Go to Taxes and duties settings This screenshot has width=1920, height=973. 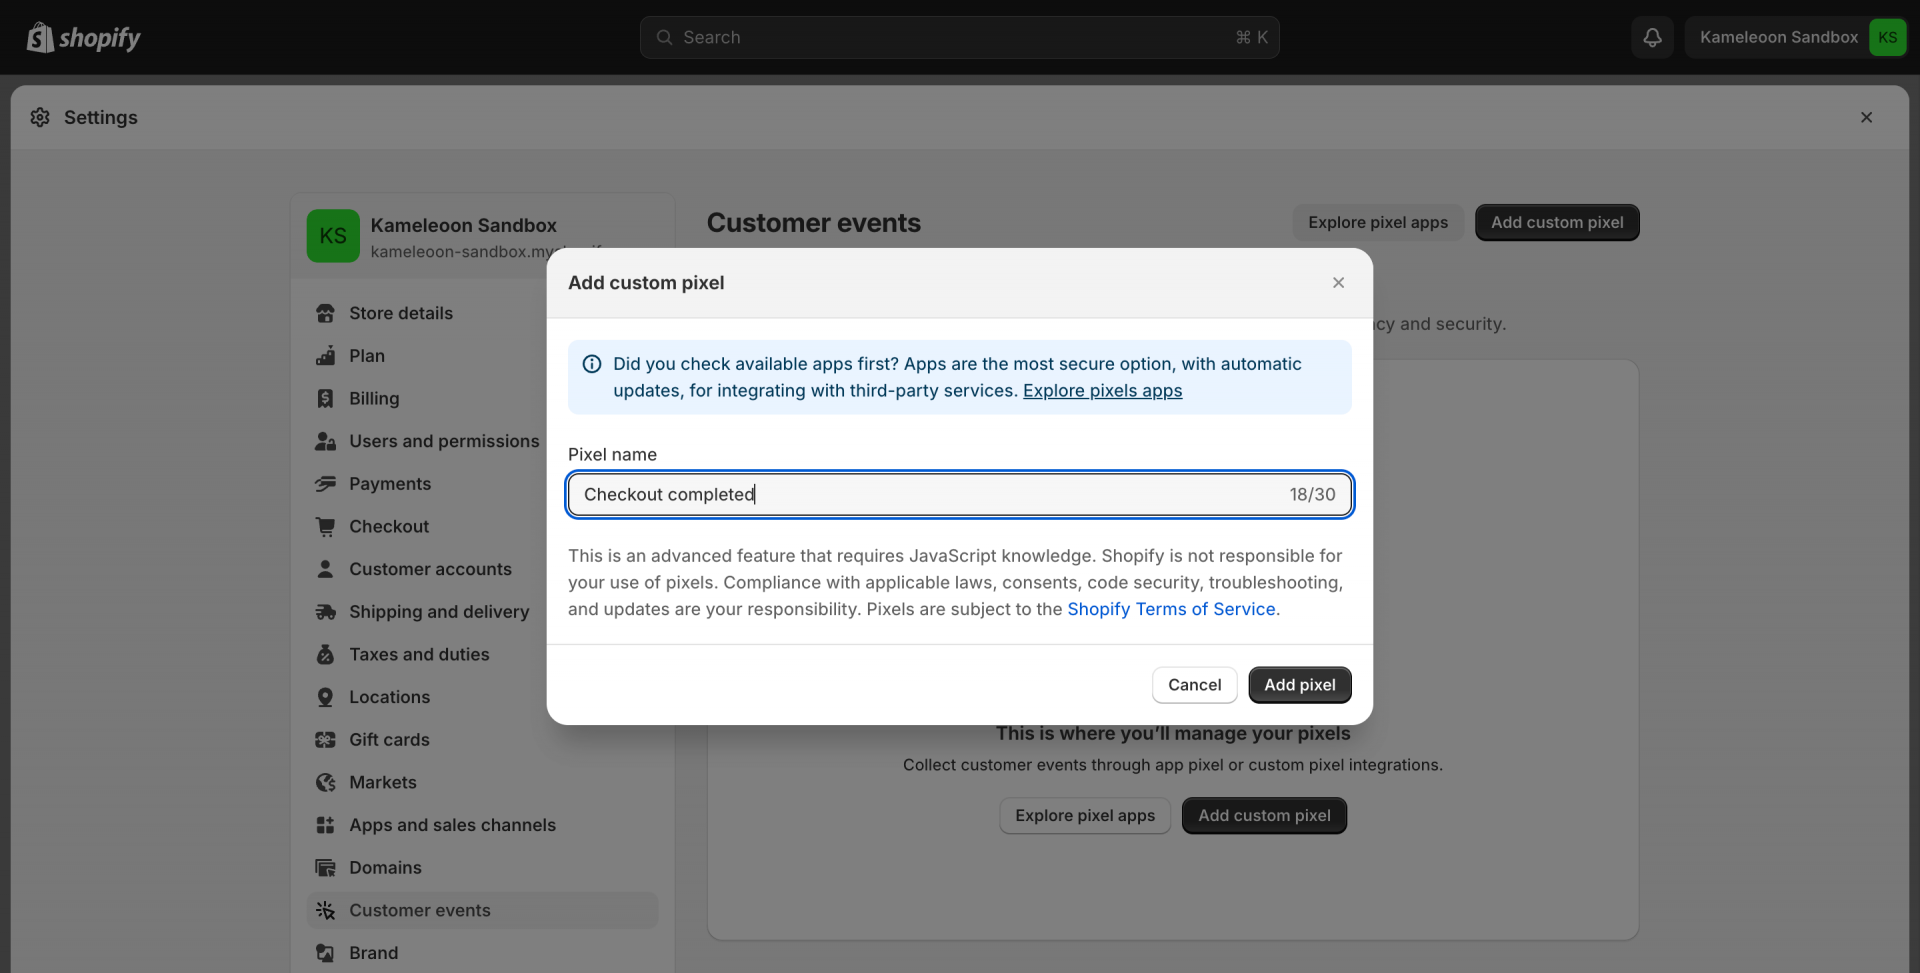tap(419, 655)
